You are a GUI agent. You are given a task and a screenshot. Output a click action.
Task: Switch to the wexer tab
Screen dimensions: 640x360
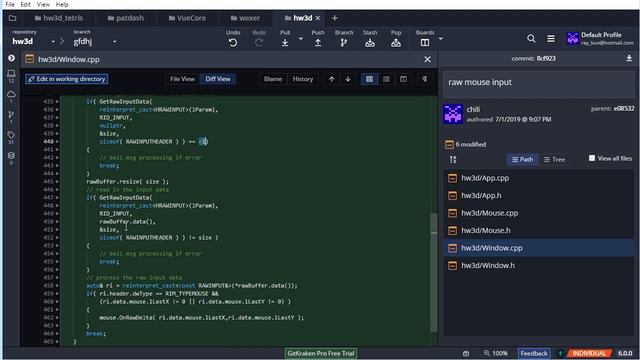click(245, 18)
